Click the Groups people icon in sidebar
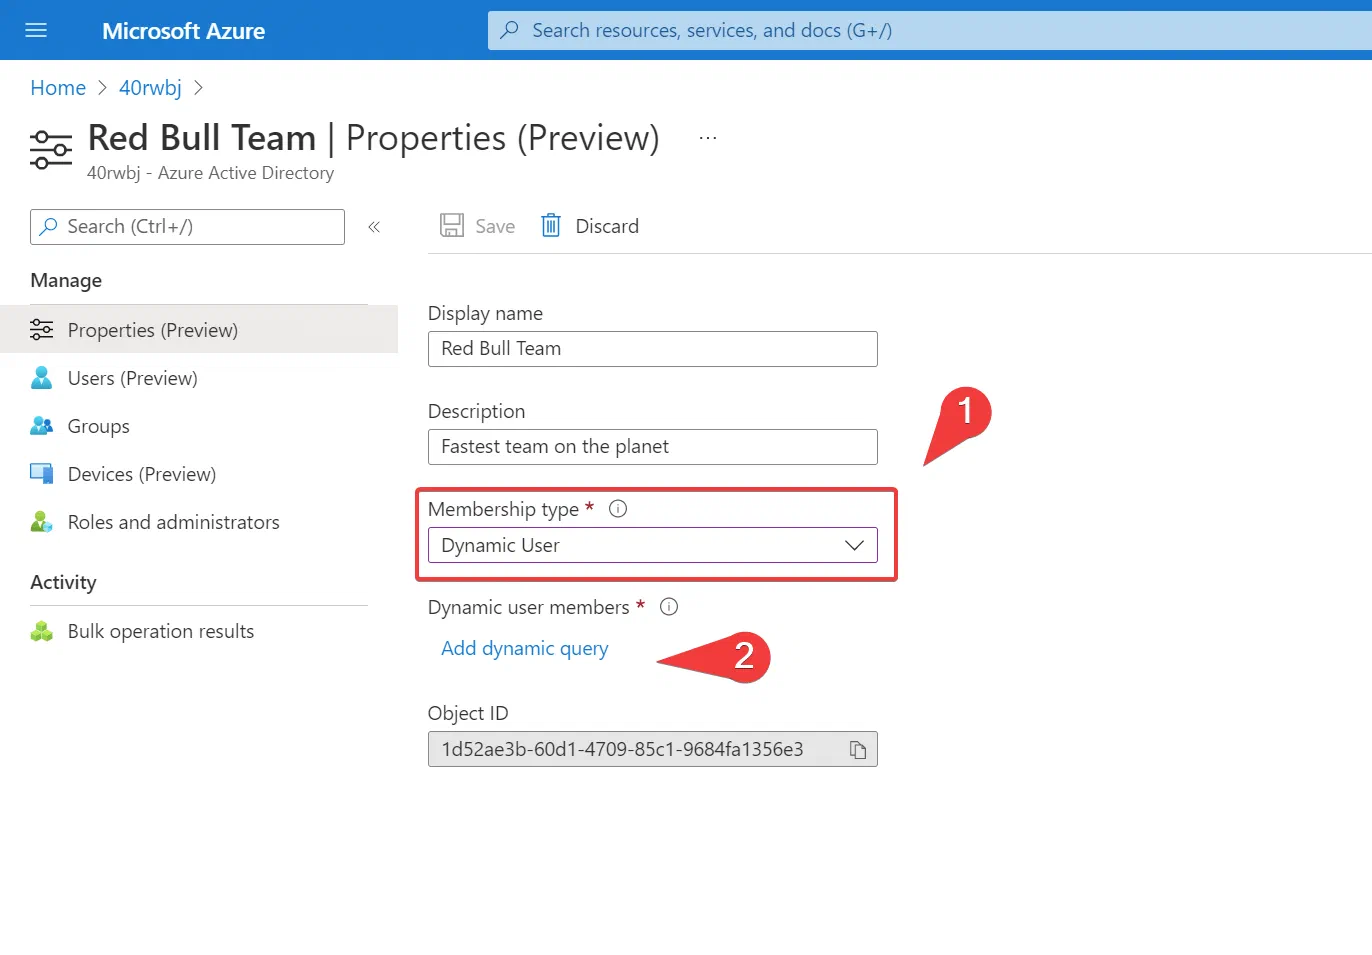The image size is (1372, 955). coord(41,426)
